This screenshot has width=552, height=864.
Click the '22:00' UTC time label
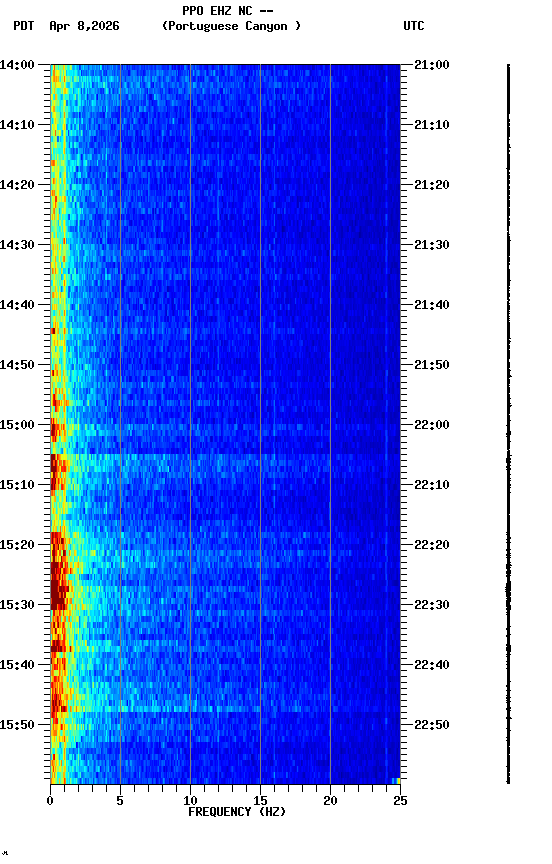[432, 425]
